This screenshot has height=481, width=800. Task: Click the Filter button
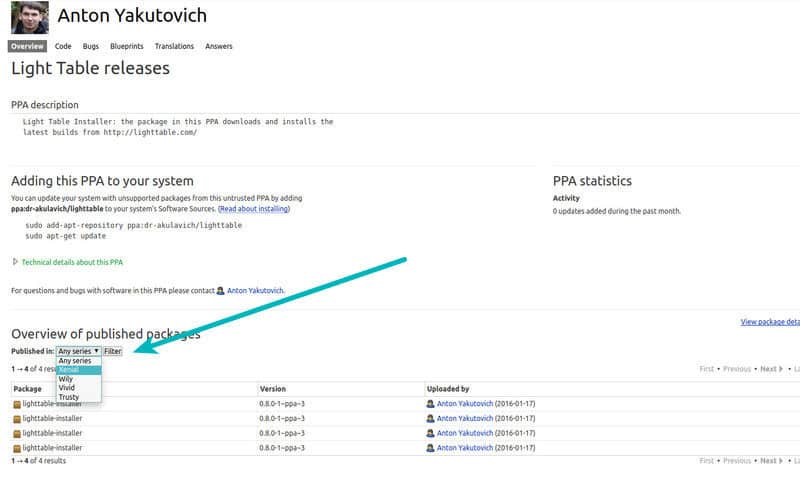(x=113, y=351)
